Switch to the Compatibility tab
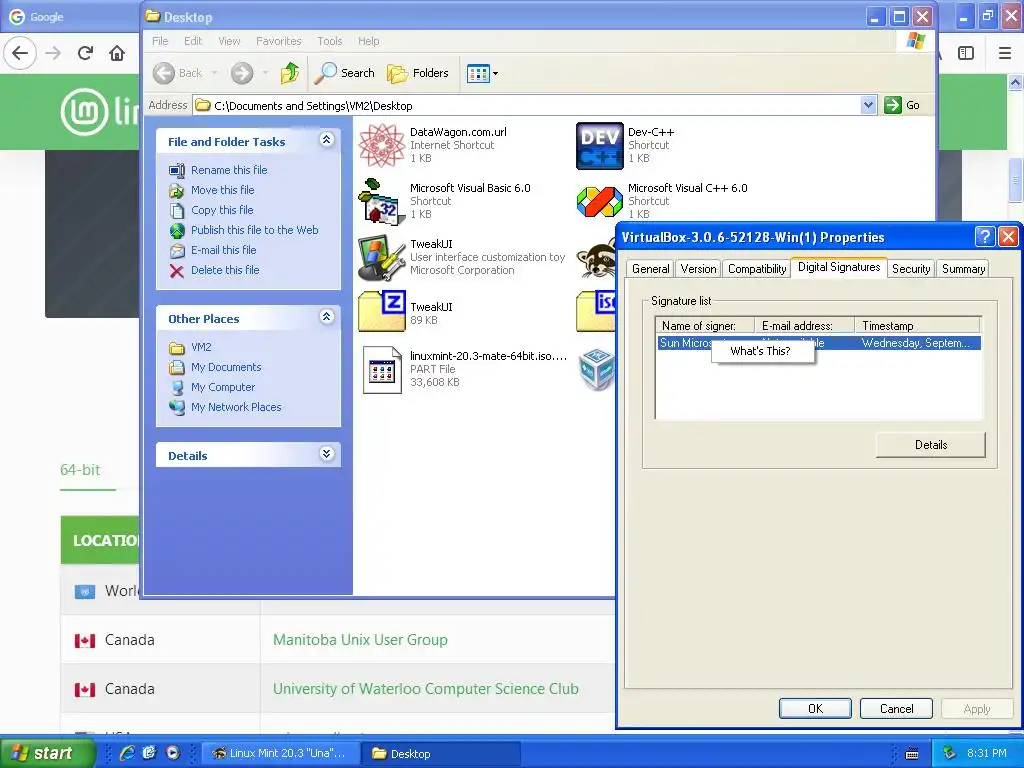 pos(757,269)
